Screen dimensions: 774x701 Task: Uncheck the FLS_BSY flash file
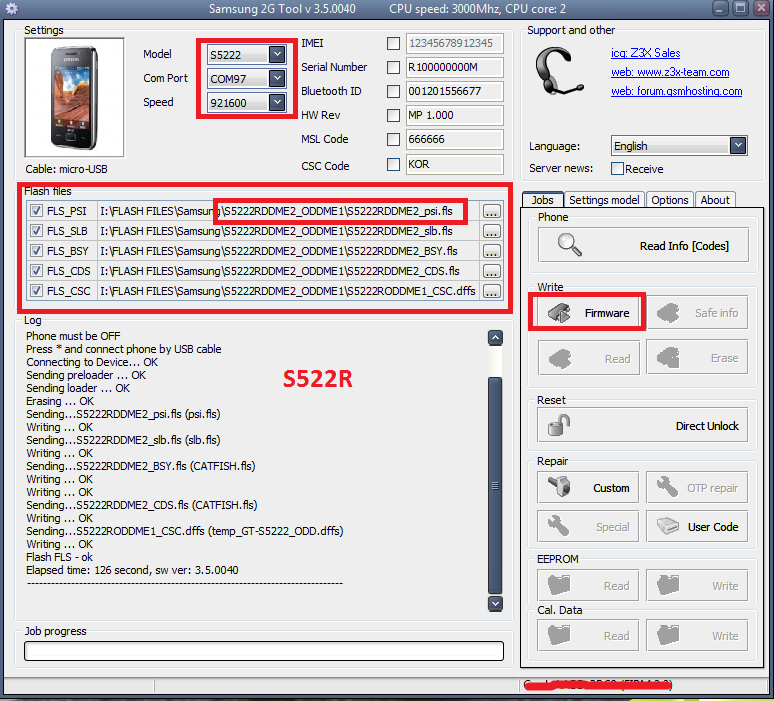36,251
